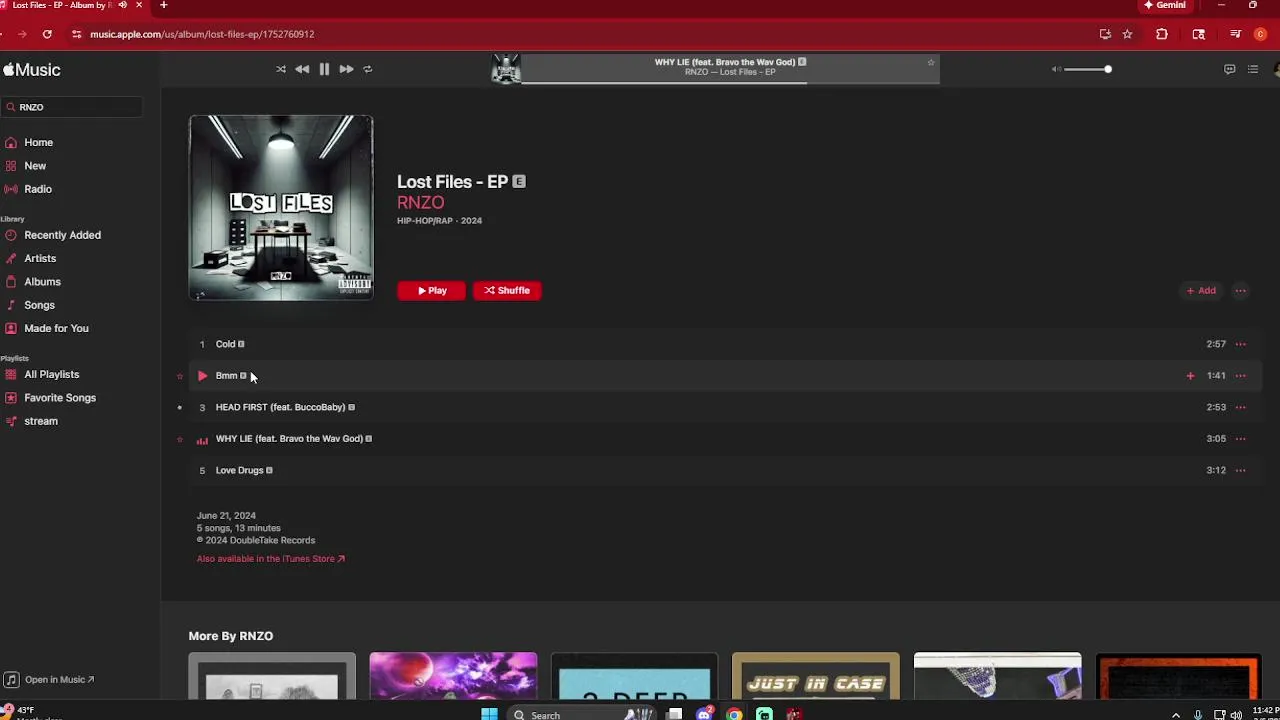
Task: Shuffle the Lost Files EP
Action: tap(507, 290)
